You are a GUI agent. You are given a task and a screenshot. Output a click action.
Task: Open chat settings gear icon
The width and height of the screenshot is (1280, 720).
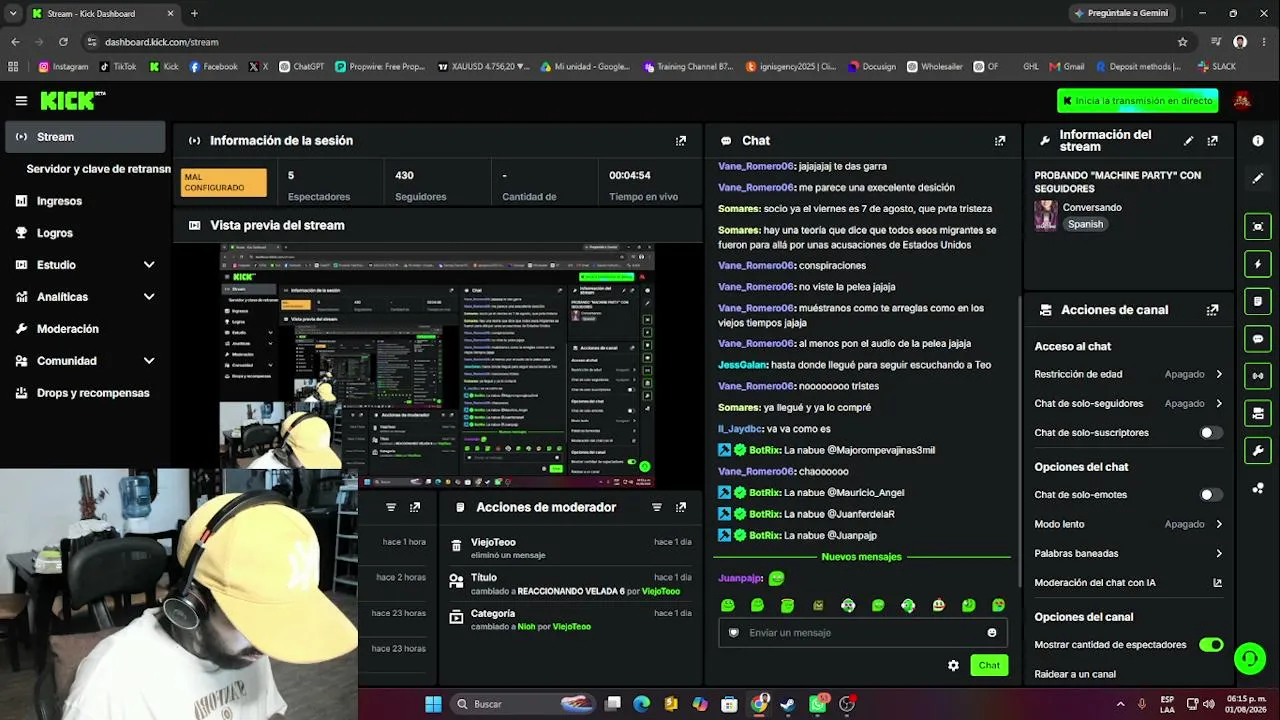[953, 665]
